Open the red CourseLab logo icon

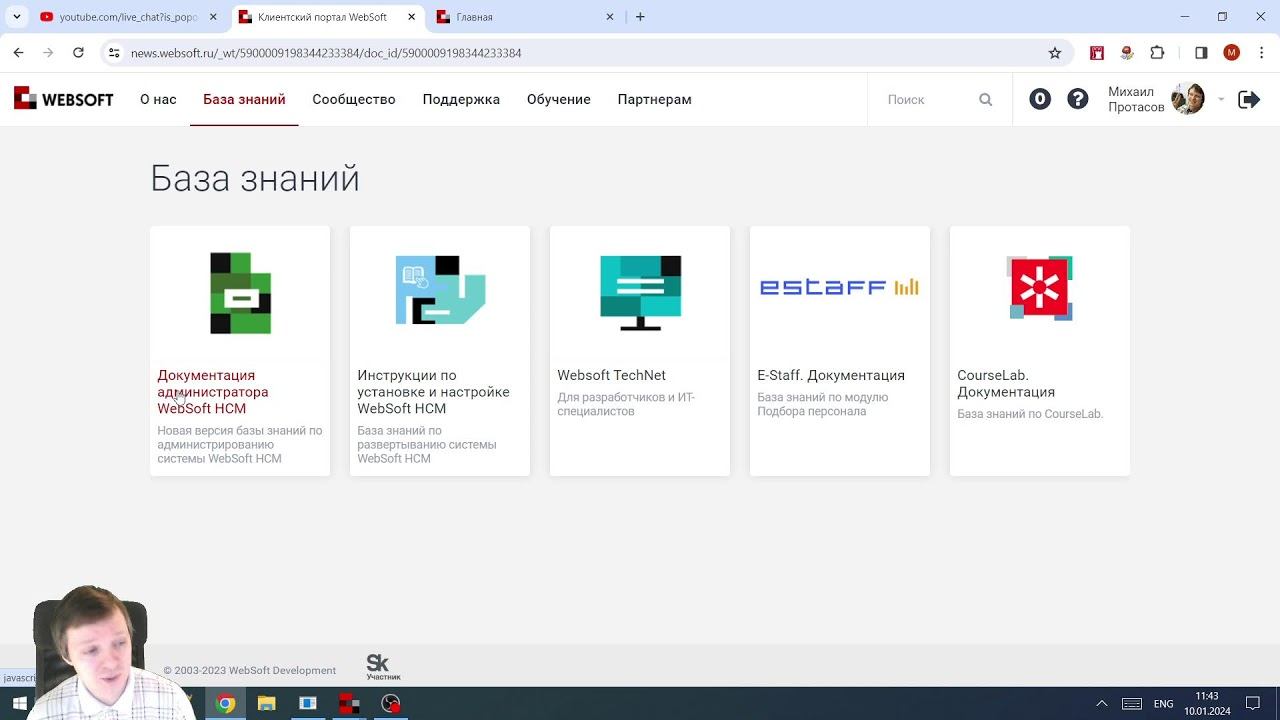pyautogui.click(x=1040, y=288)
